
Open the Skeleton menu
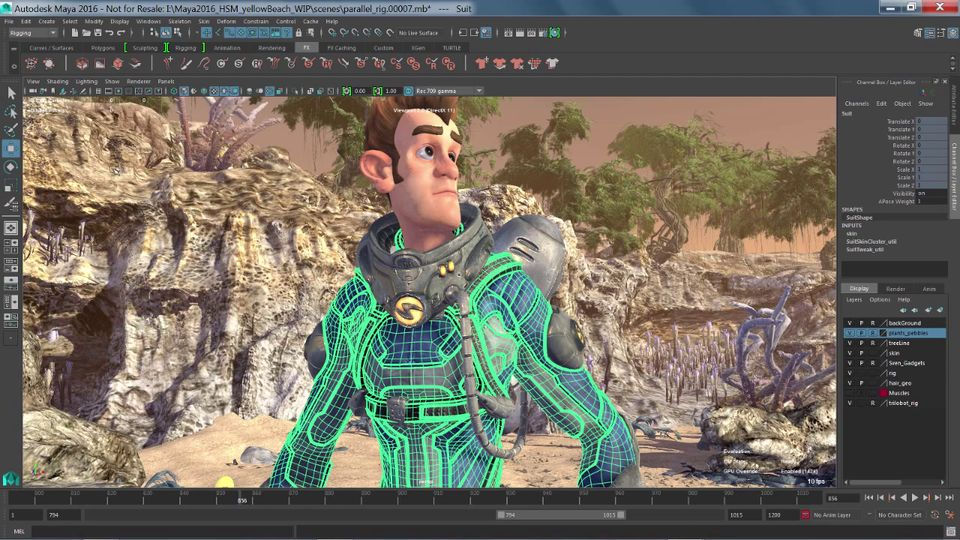click(x=179, y=21)
